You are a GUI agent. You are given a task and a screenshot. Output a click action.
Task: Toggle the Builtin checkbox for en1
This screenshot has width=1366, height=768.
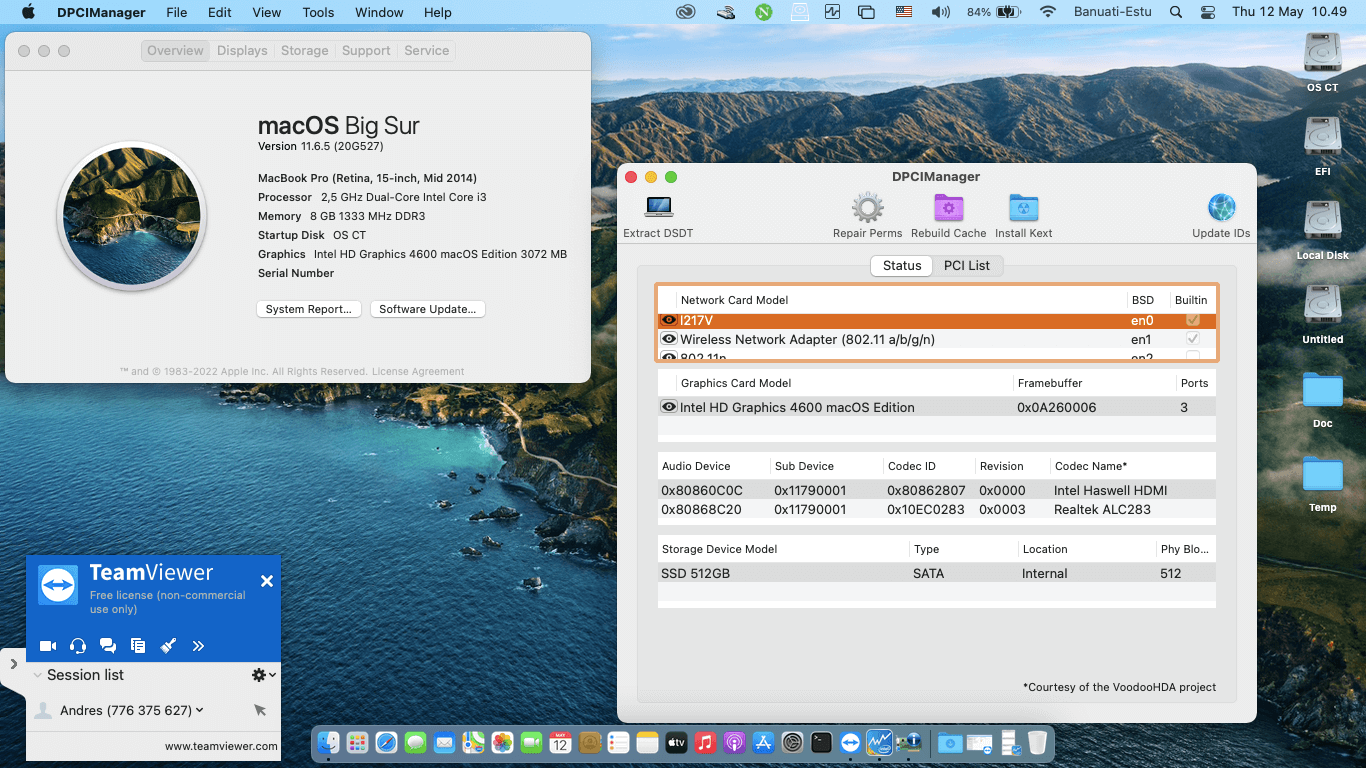[1192, 338]
